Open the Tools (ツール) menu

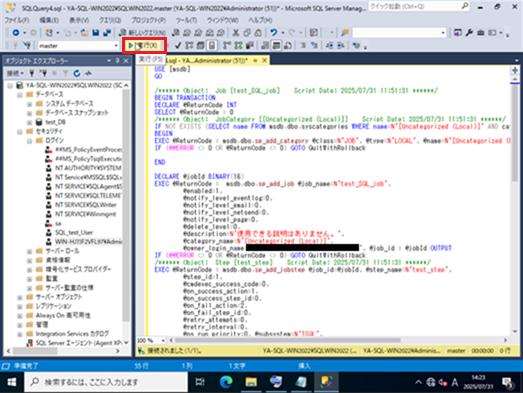pyautogui.click(x=186, y=20)
